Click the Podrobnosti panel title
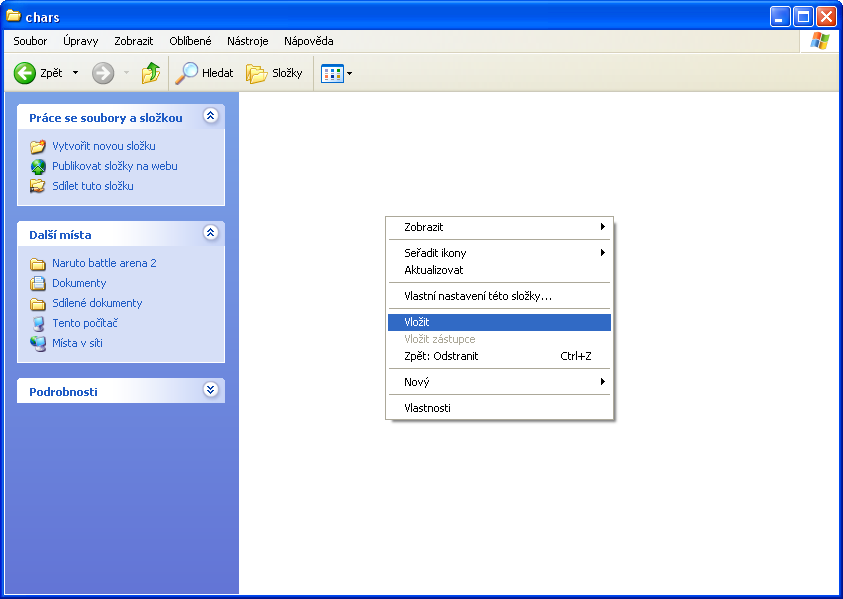 click(63, 392)
